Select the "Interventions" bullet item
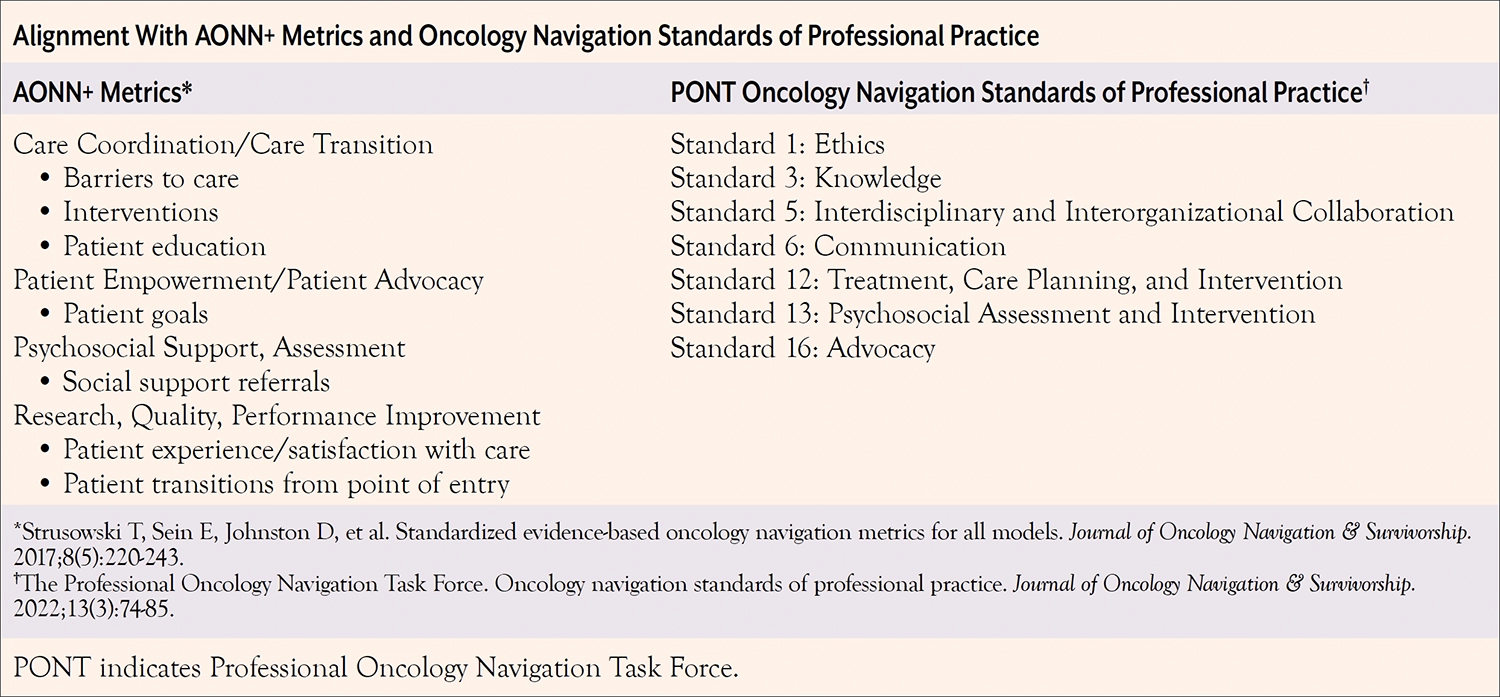Viewport: 1500px width, 697px height. pyautogui.click(x=141, y=213)
